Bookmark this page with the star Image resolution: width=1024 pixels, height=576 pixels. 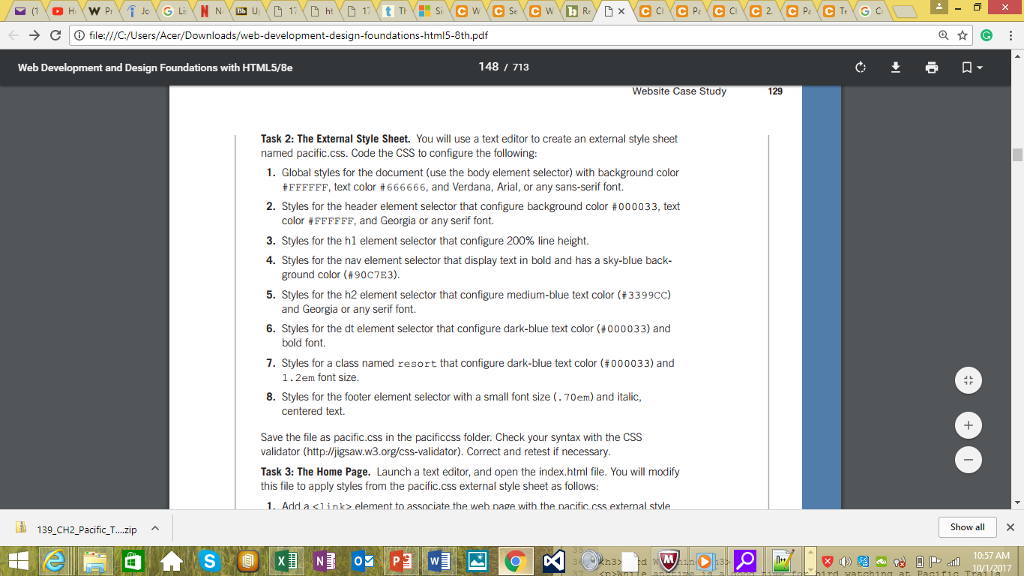pos(962,35)
